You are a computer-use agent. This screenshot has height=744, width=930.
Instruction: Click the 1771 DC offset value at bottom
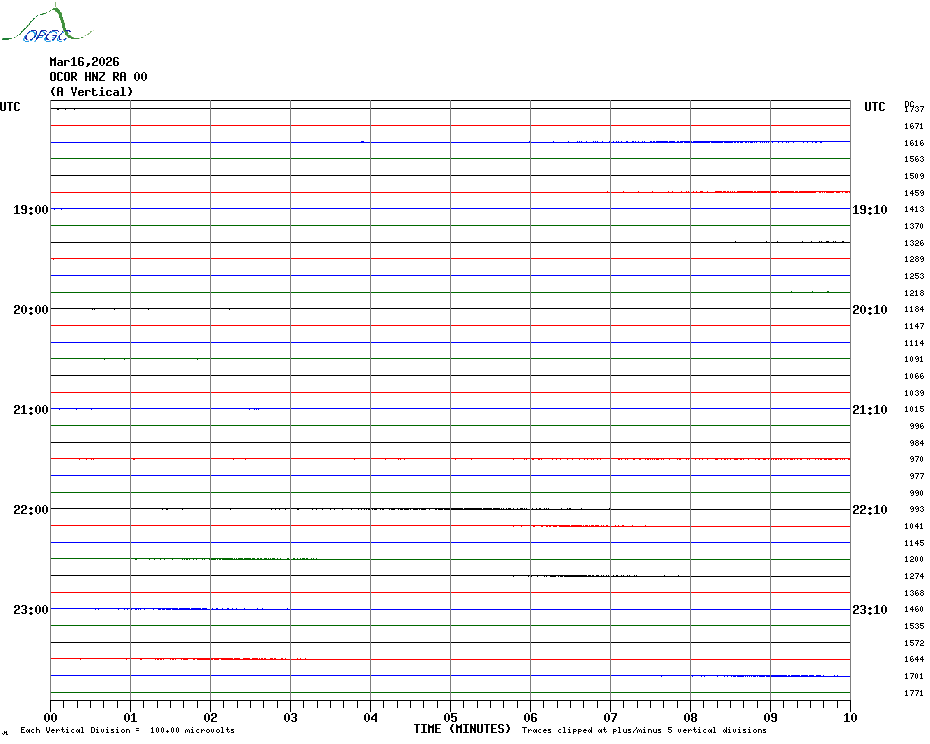click(914, 693)
